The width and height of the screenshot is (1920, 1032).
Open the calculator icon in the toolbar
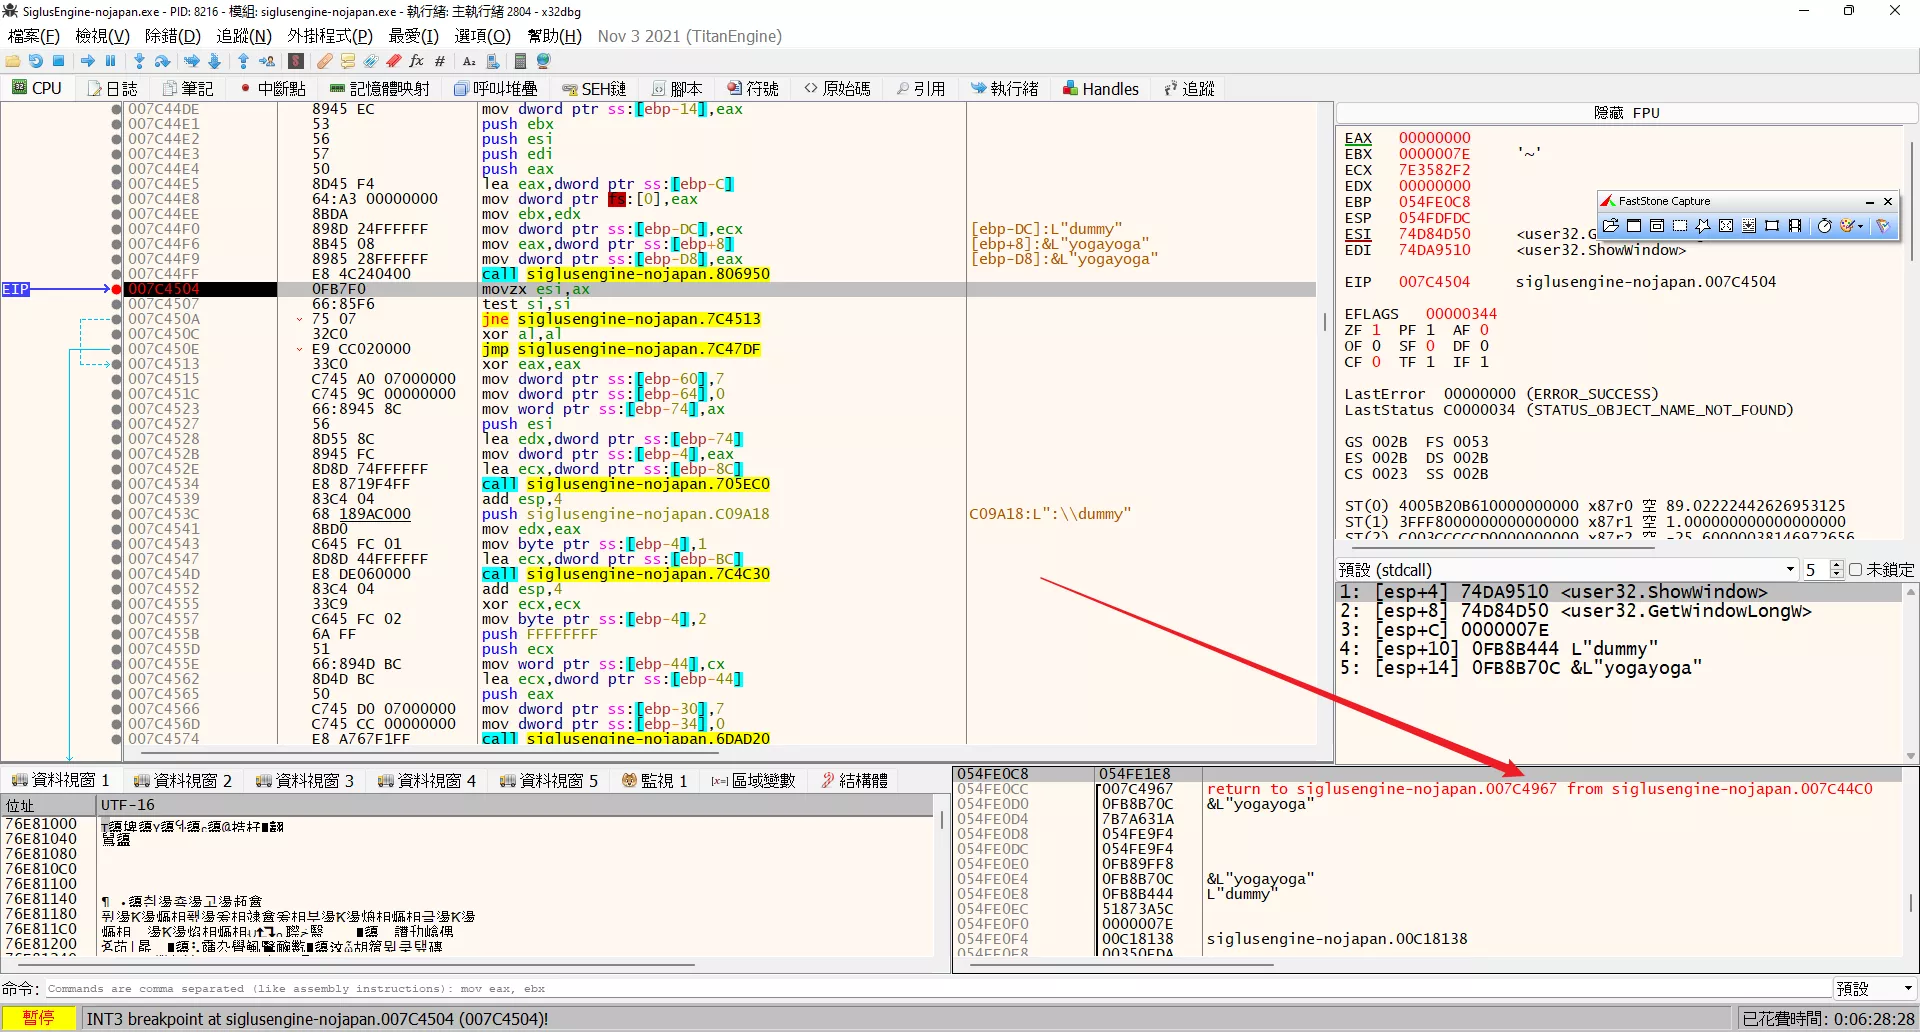[520, 61]
